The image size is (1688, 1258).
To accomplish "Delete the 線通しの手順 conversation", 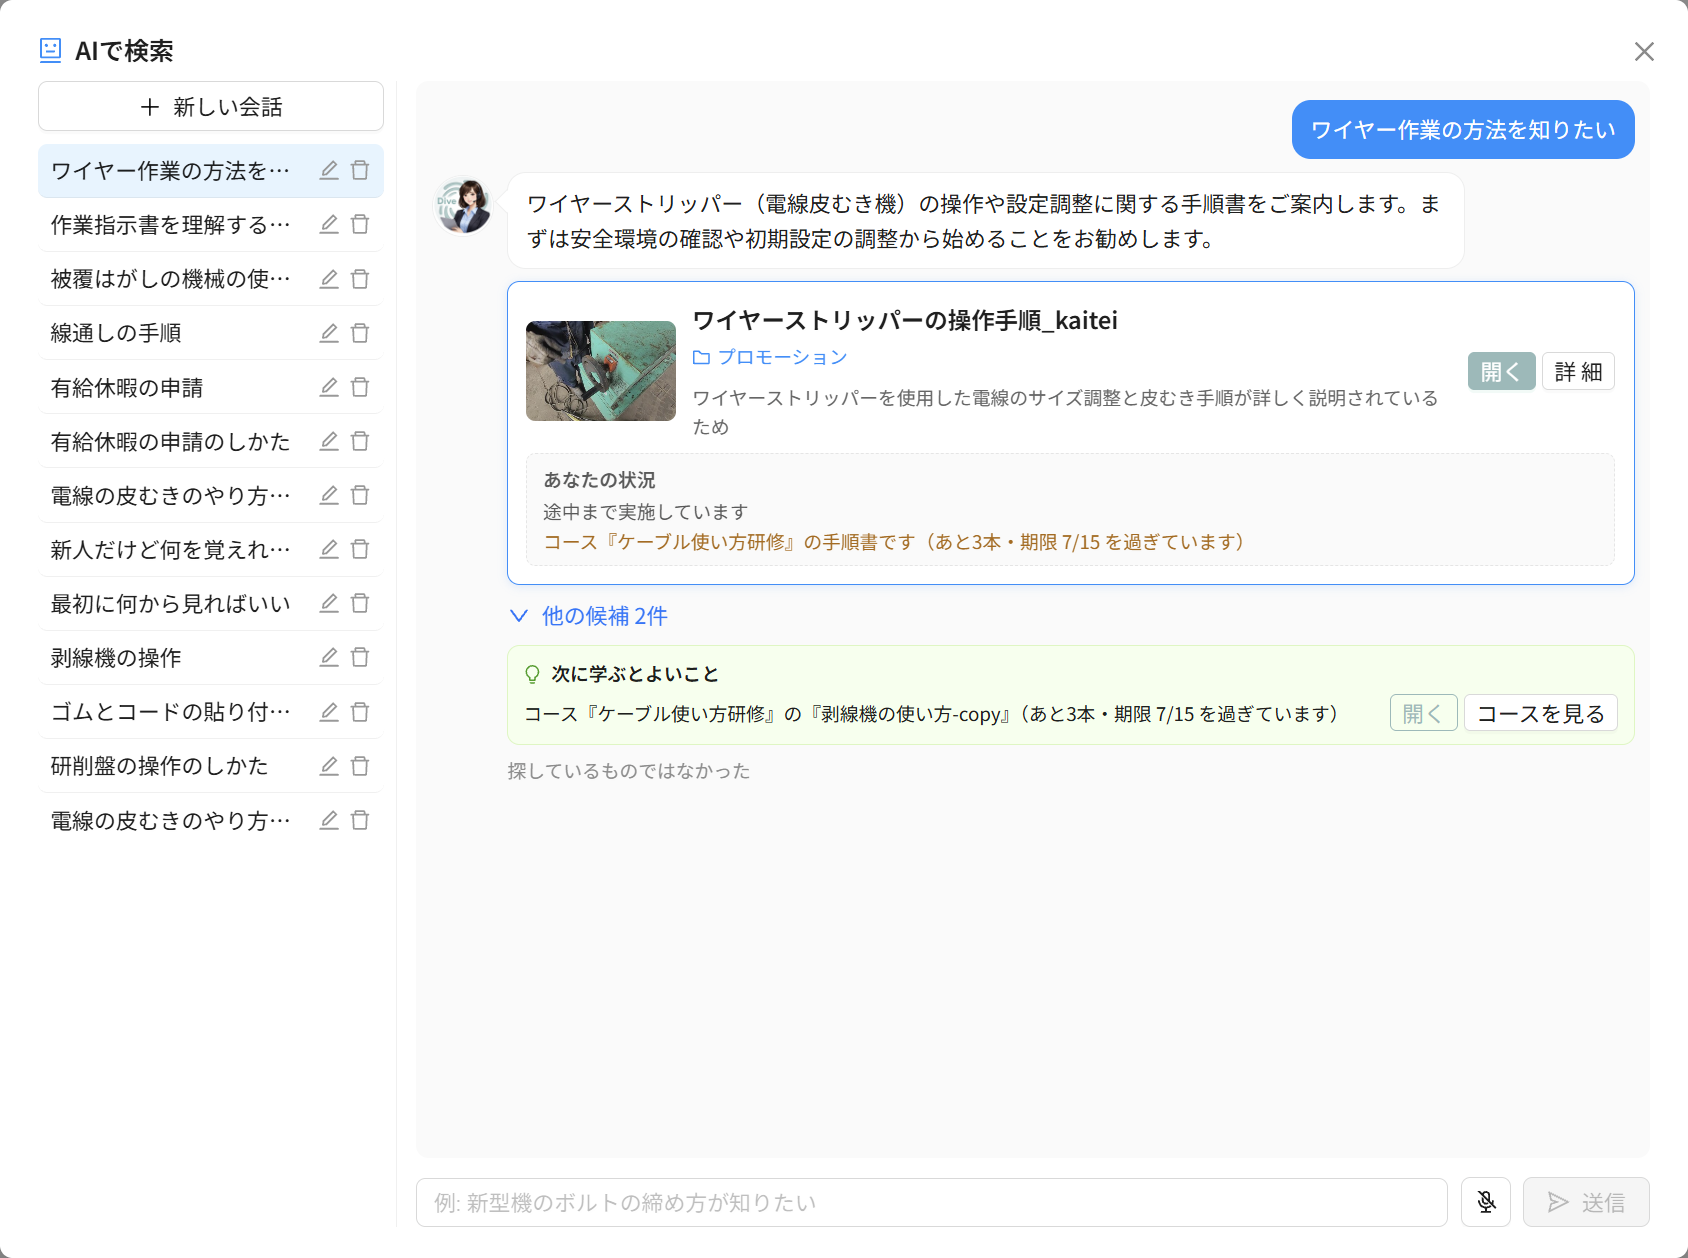I will point(360,333).
